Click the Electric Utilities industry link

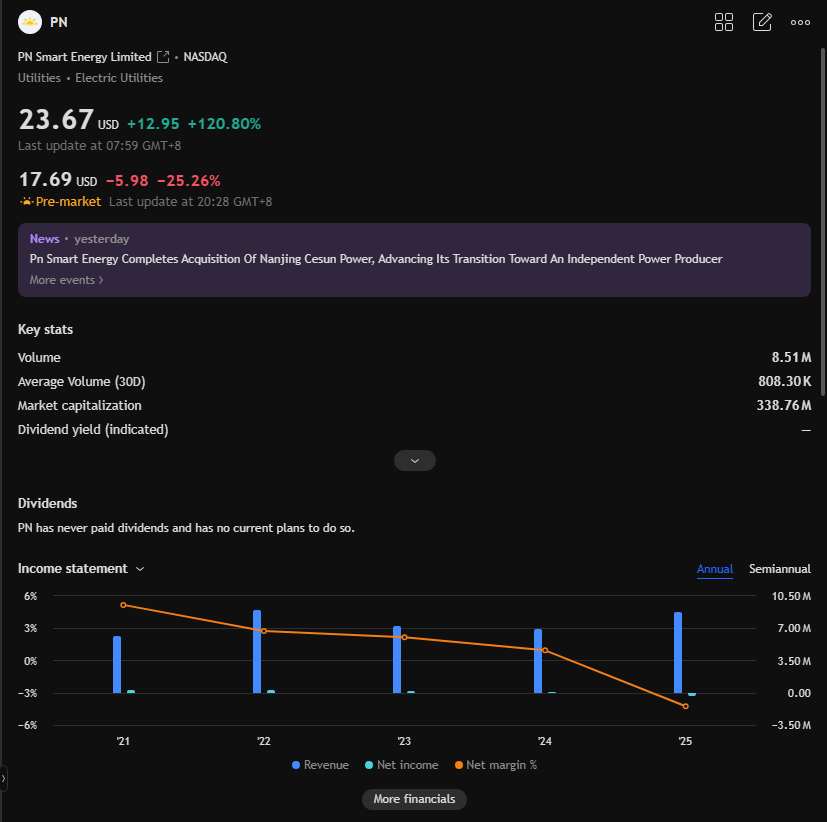pyautogui.click(x=119, y=78)
